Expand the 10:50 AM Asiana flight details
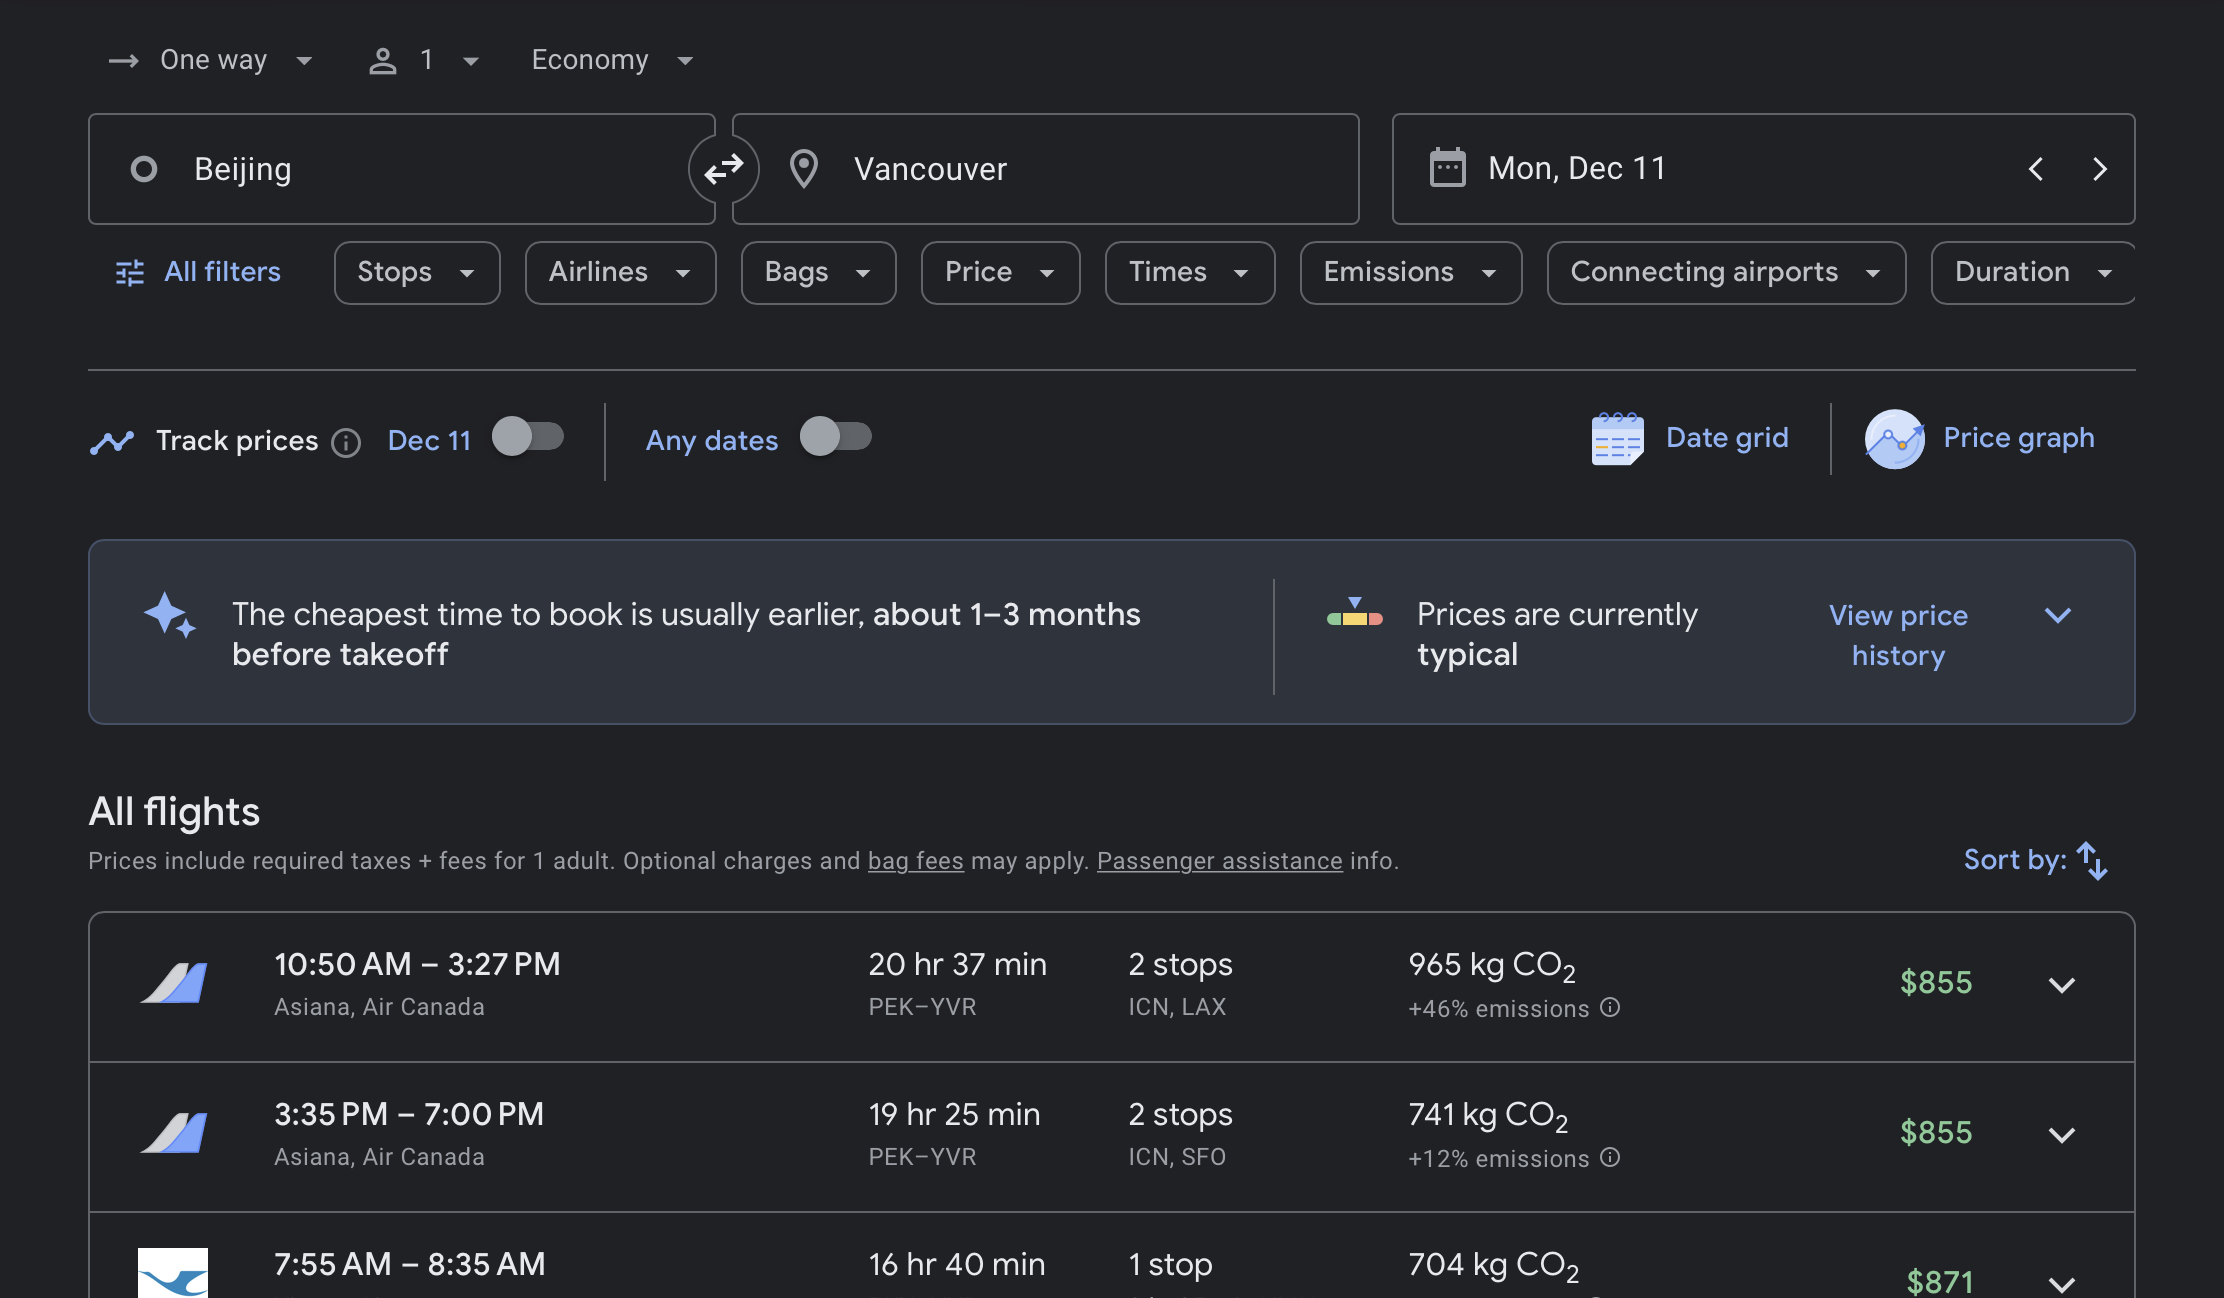The image size is (2224, 1298). coord(2062,985)
